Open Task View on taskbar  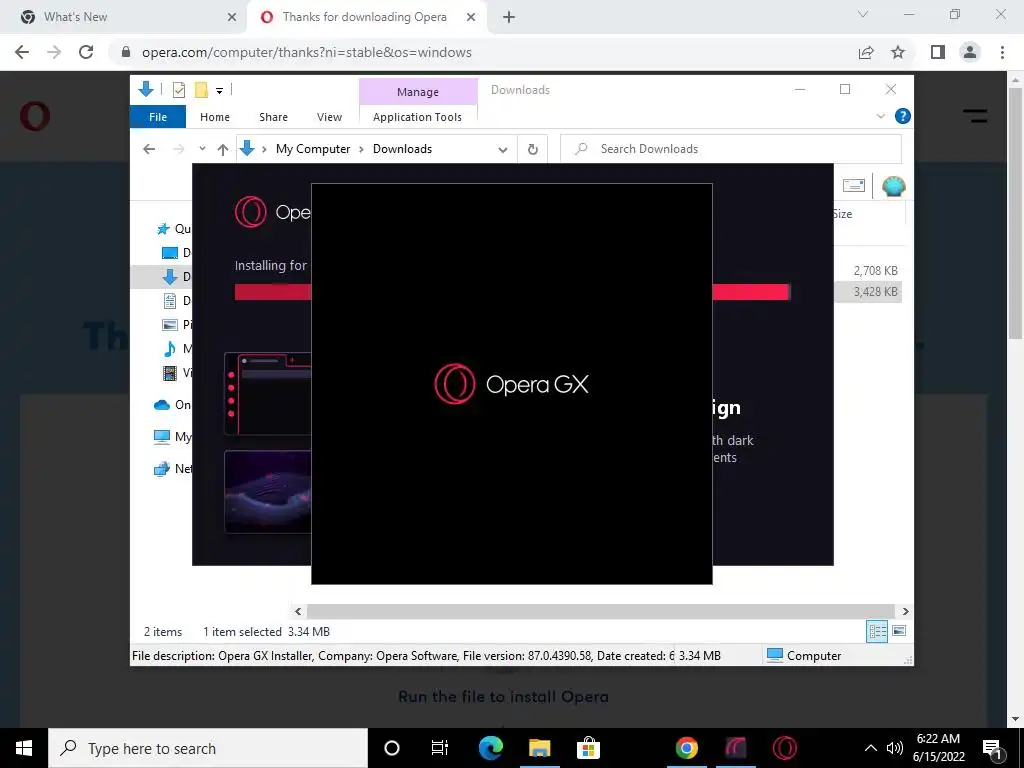pos(440,748)
